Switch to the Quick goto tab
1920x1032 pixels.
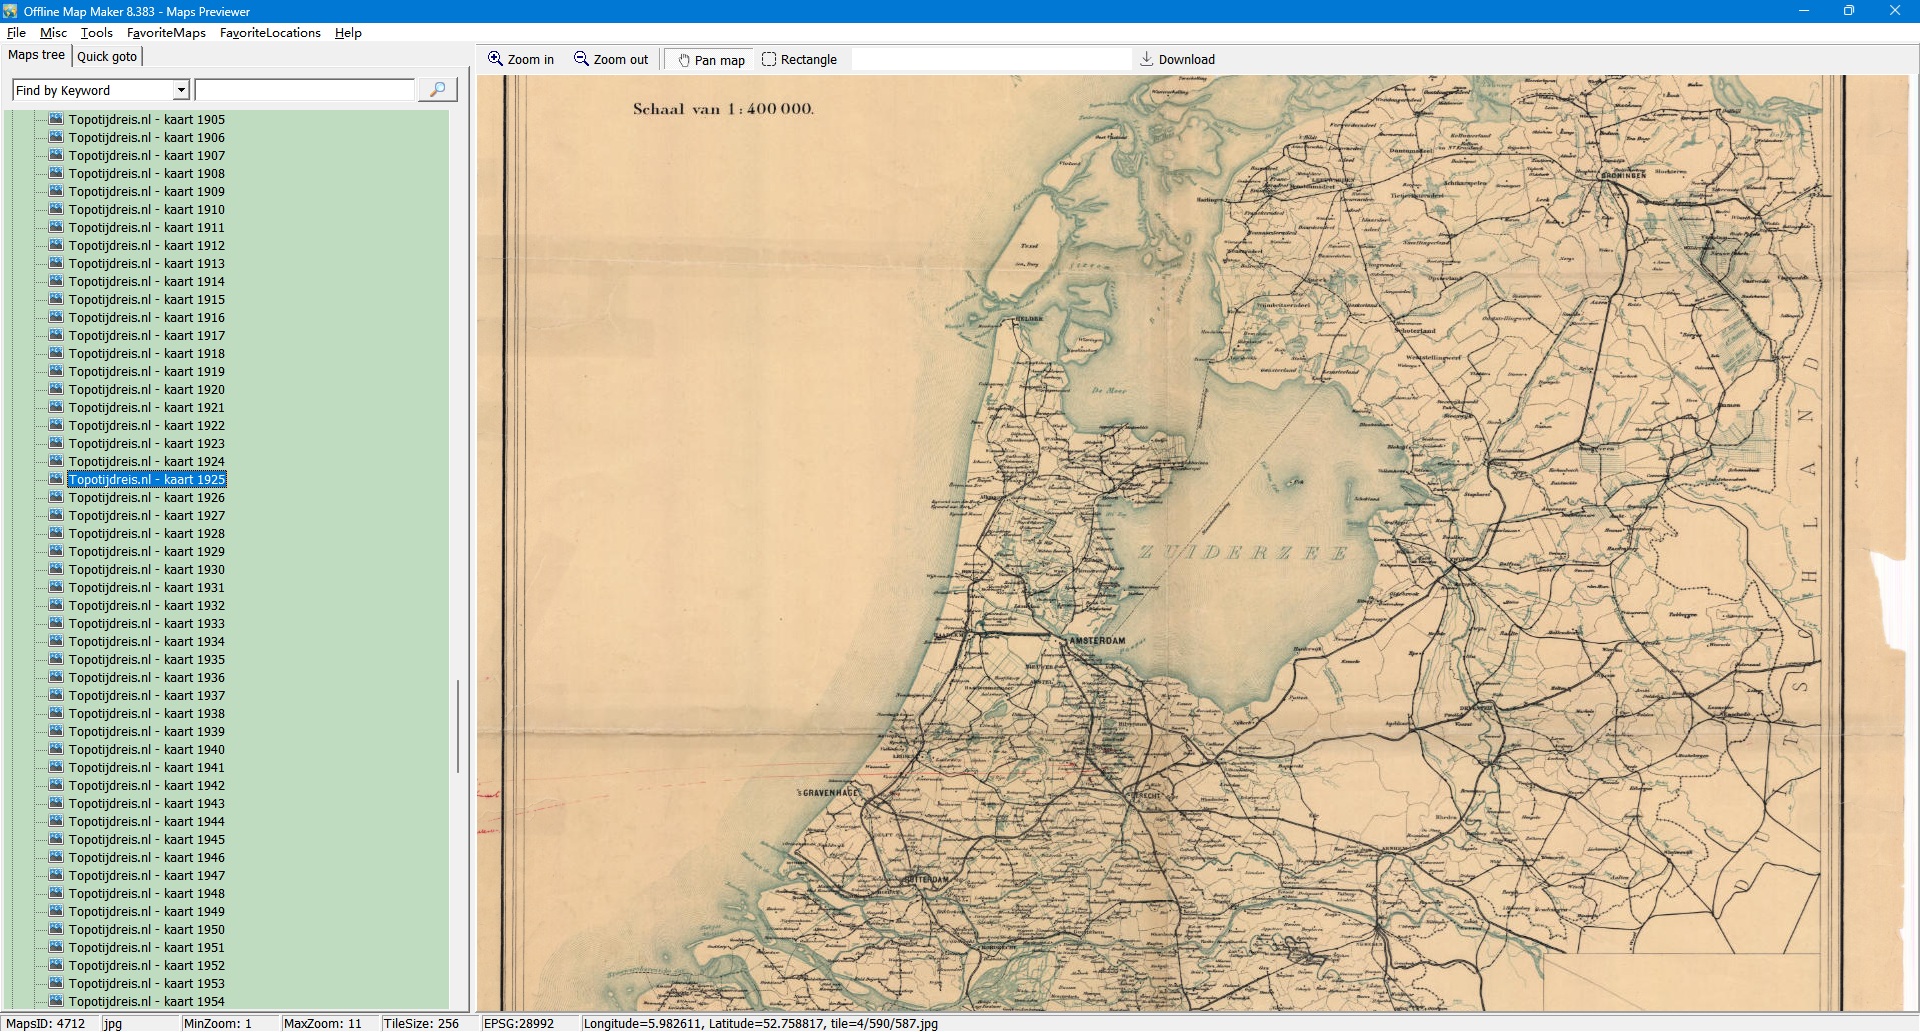107,56
